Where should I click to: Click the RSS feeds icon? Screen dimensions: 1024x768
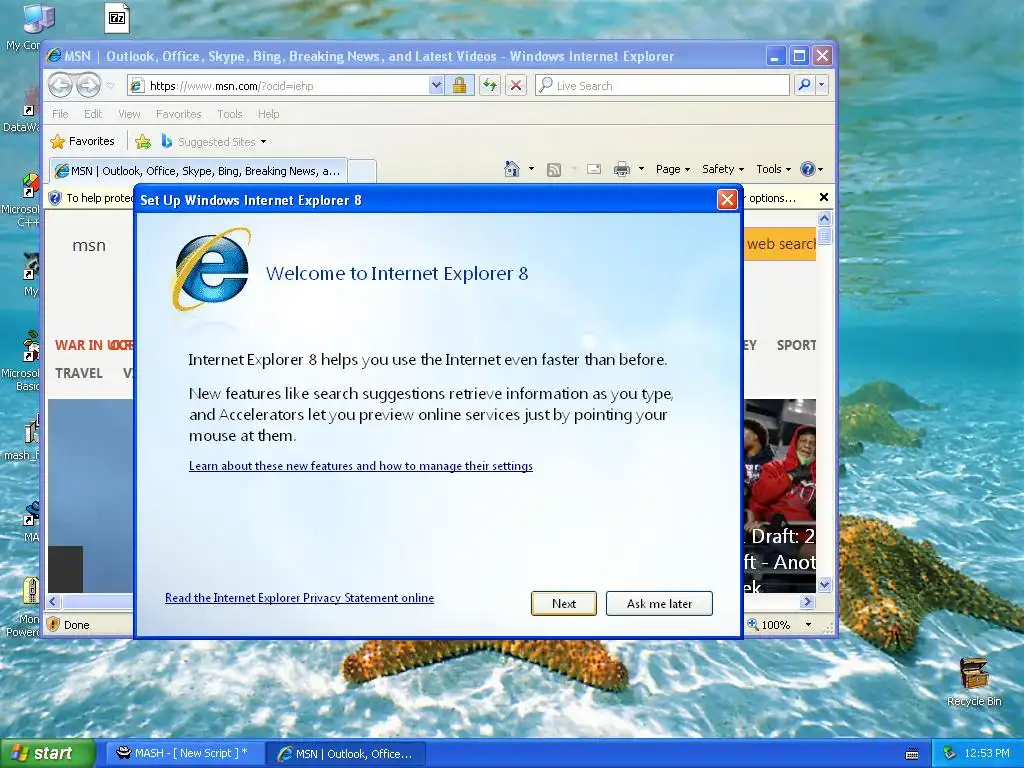point(554,170)
